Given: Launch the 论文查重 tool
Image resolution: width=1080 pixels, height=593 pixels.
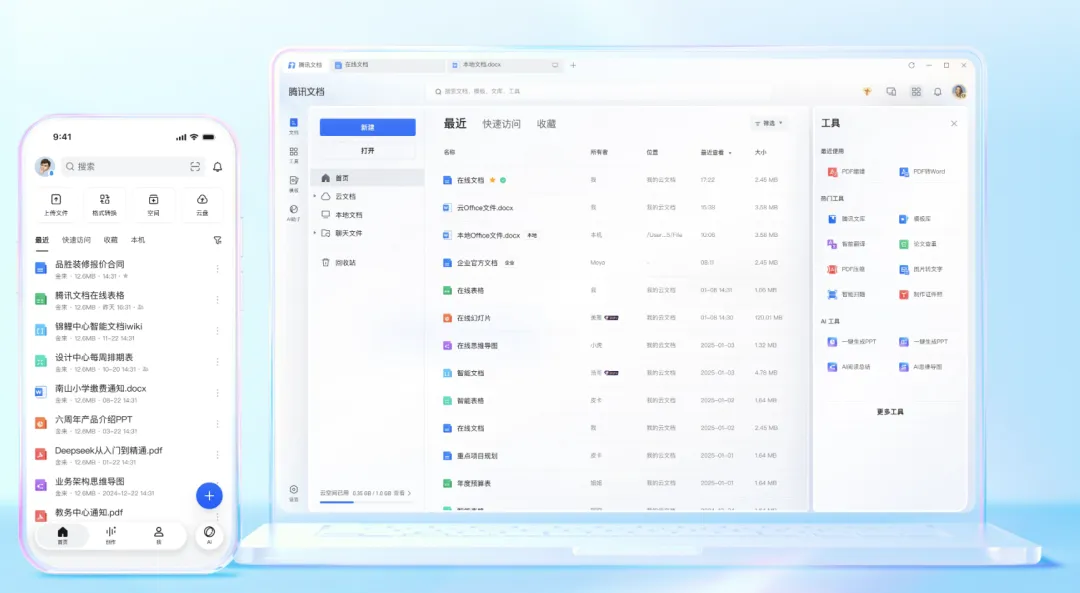Looking at the screenshot, I should coord(918,244).
